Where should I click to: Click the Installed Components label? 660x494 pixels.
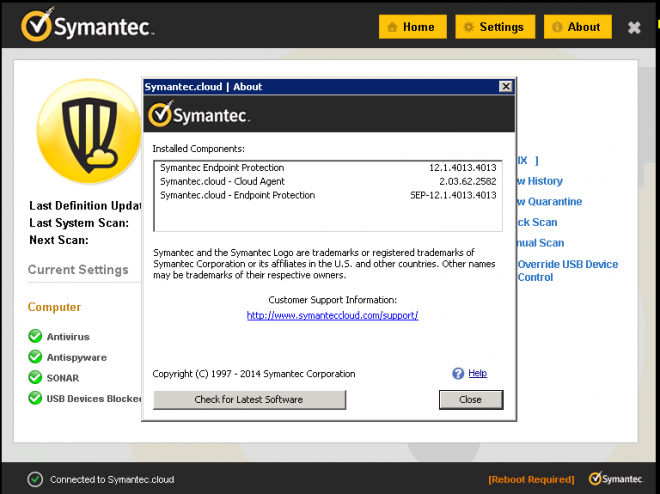[x=198, y=149]
